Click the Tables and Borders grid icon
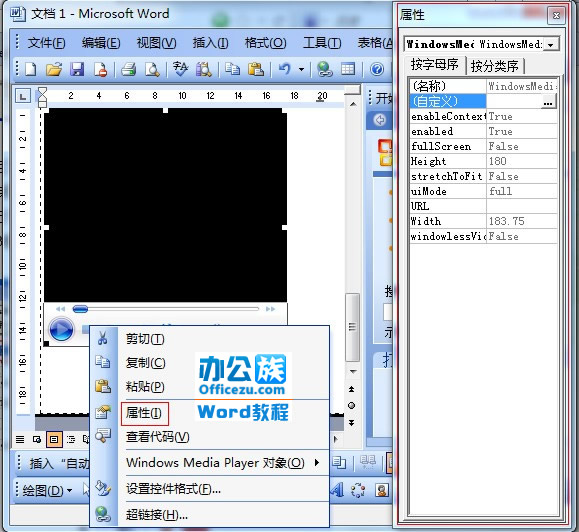The width and height of the screenshot is (579, 532). [x=348, y=69]
